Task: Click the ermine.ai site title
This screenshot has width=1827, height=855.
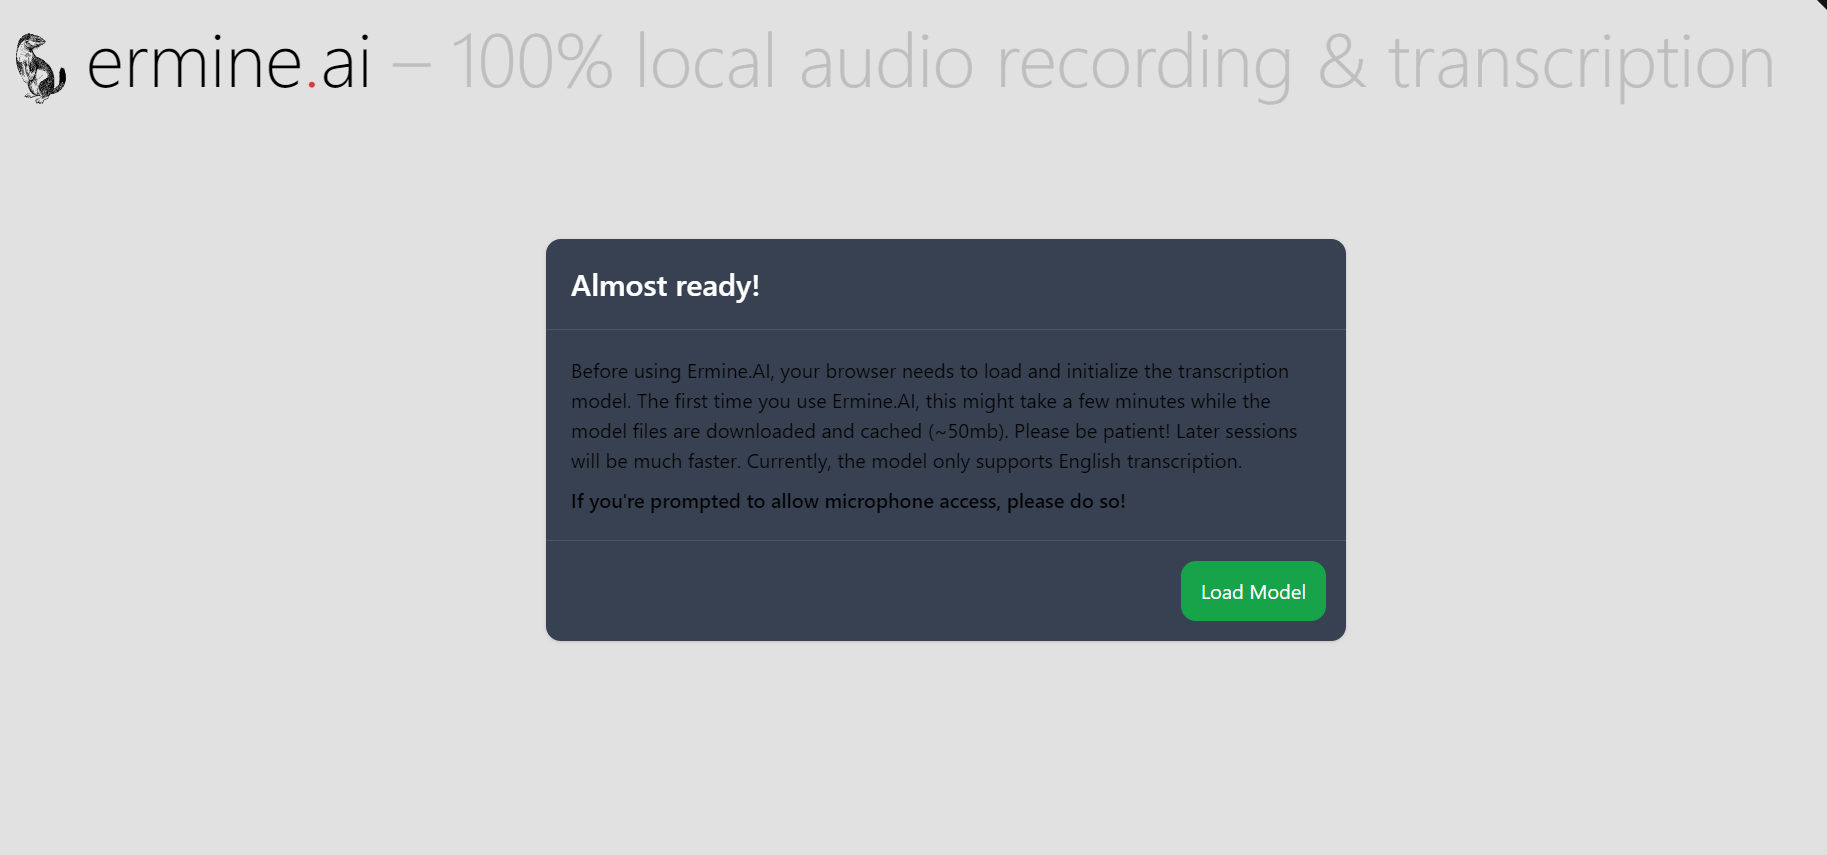Action: coord(228,62)
